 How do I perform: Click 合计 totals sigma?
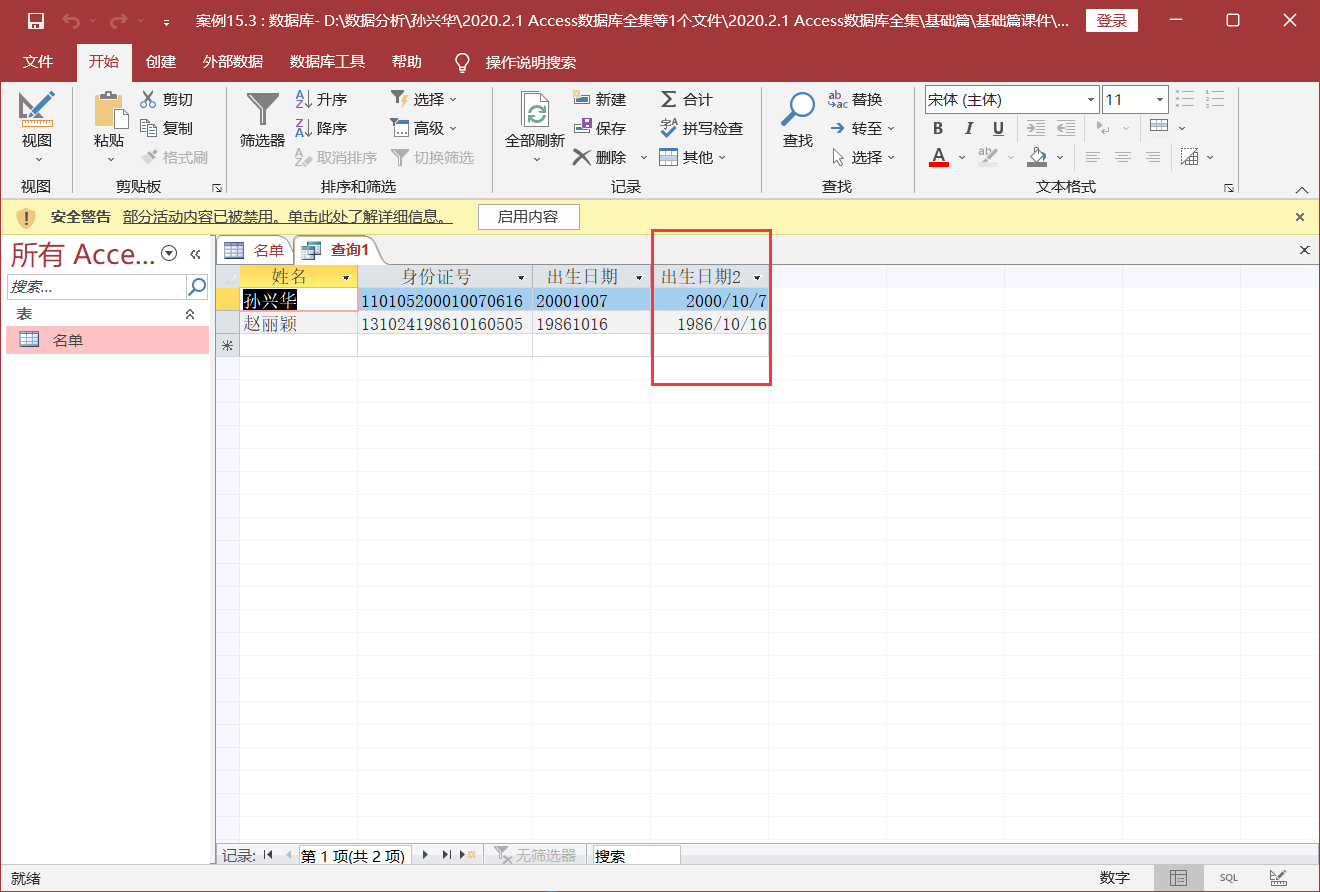pyautogui.click(x=686, y=99)
